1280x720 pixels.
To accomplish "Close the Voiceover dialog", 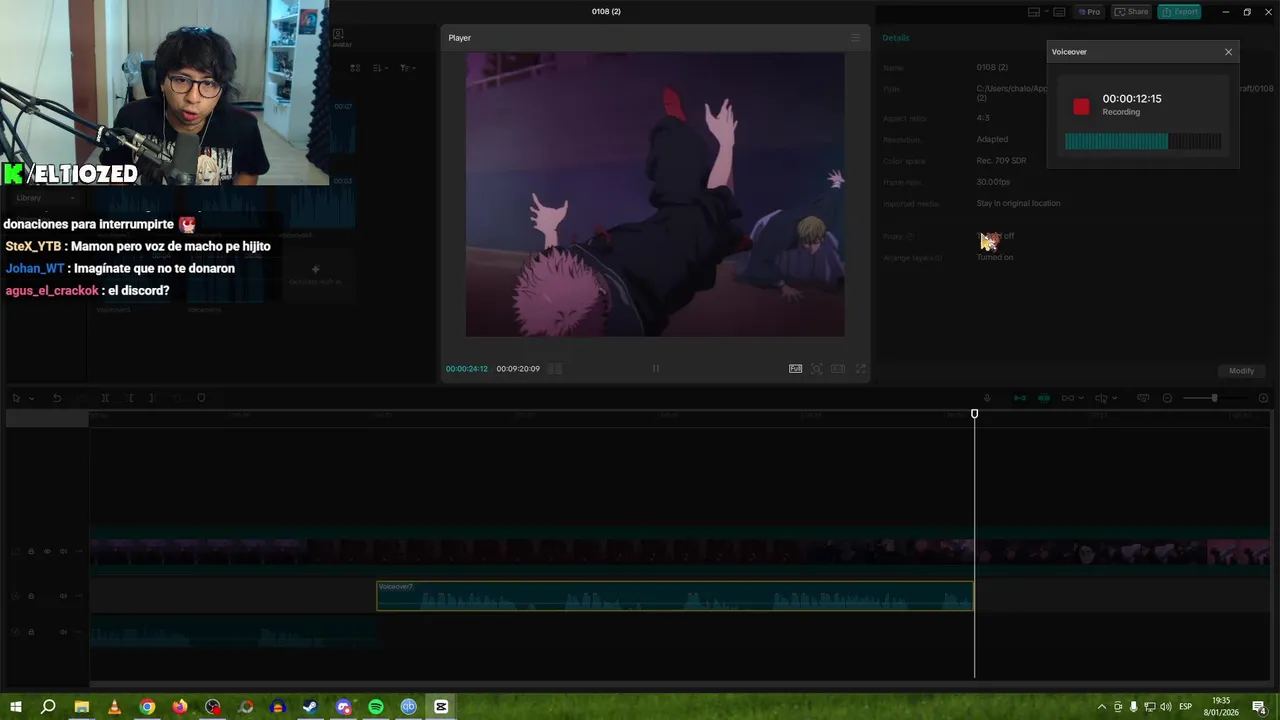I will (1228, 52).
